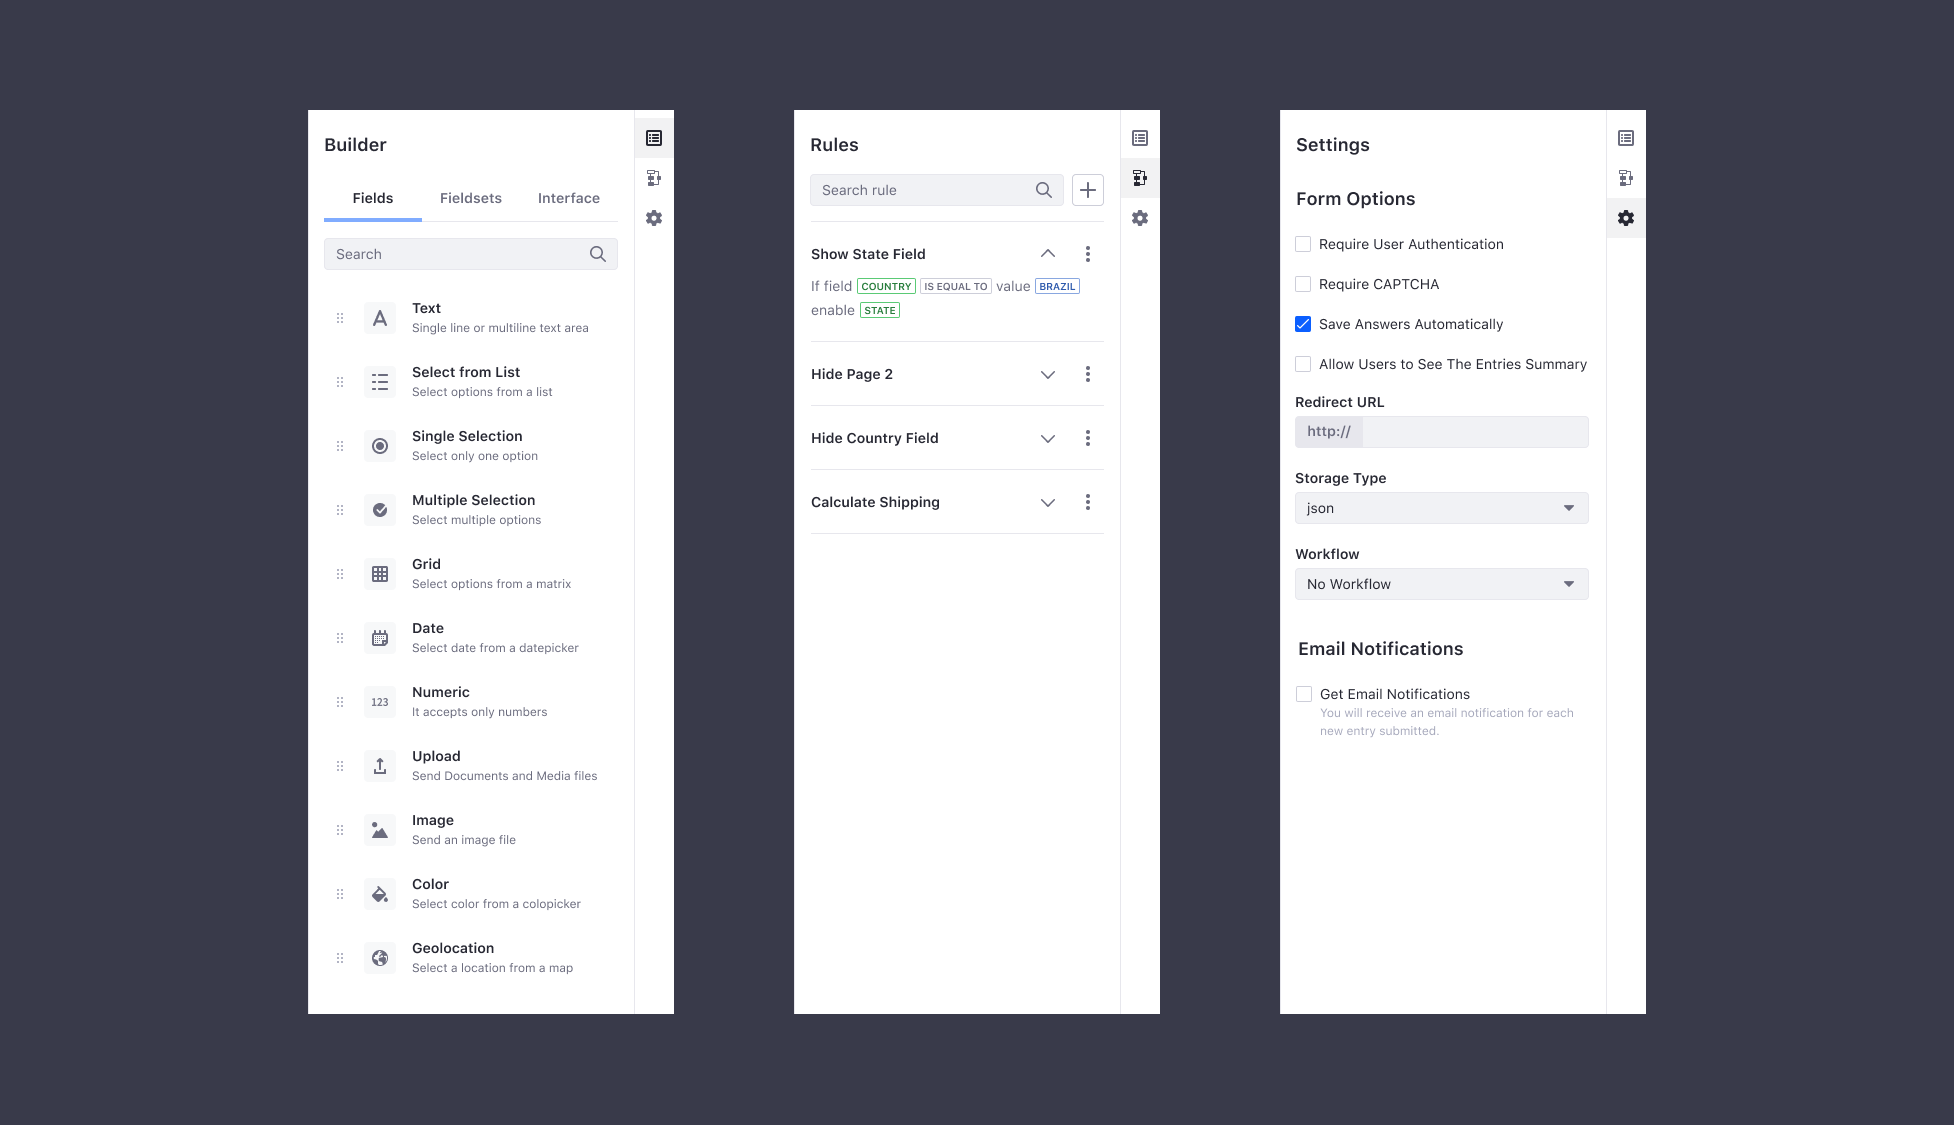The height and width of the screenshot is (1125, 1954).
Task: Enable Require User Authentication checkbox
Action: [1303, 244]
